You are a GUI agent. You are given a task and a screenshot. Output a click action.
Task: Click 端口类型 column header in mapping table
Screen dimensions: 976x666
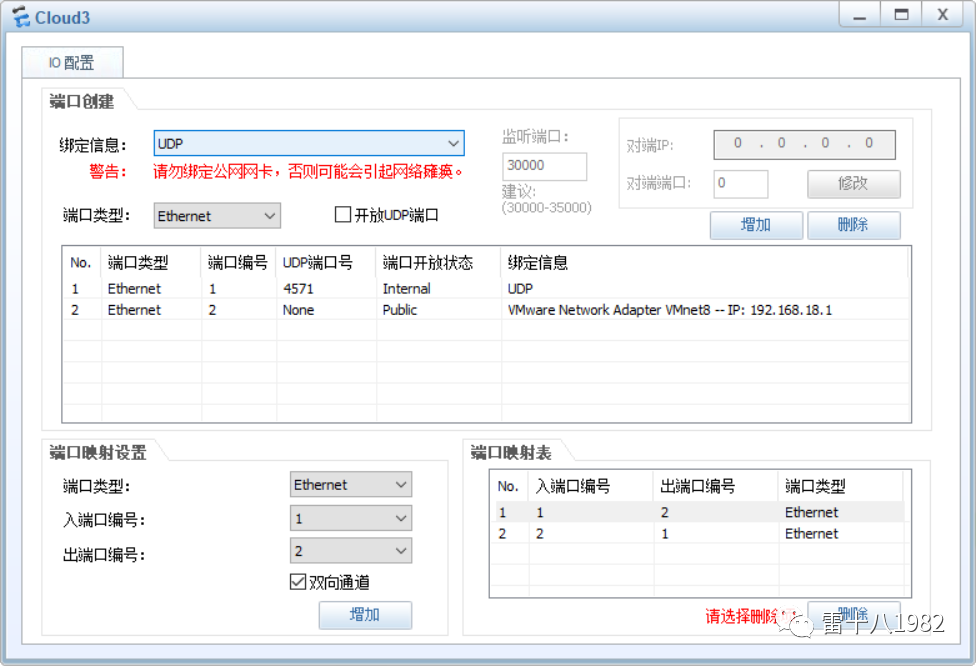click(840, 486)
